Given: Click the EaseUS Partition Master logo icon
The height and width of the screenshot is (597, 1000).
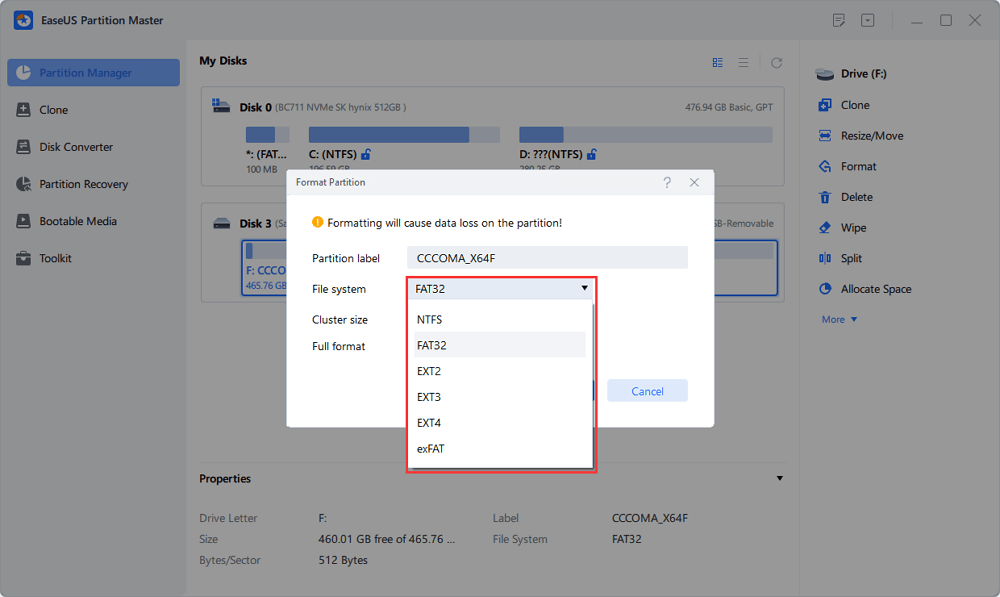Looking at the screenshot, I should tap(23, 20).
